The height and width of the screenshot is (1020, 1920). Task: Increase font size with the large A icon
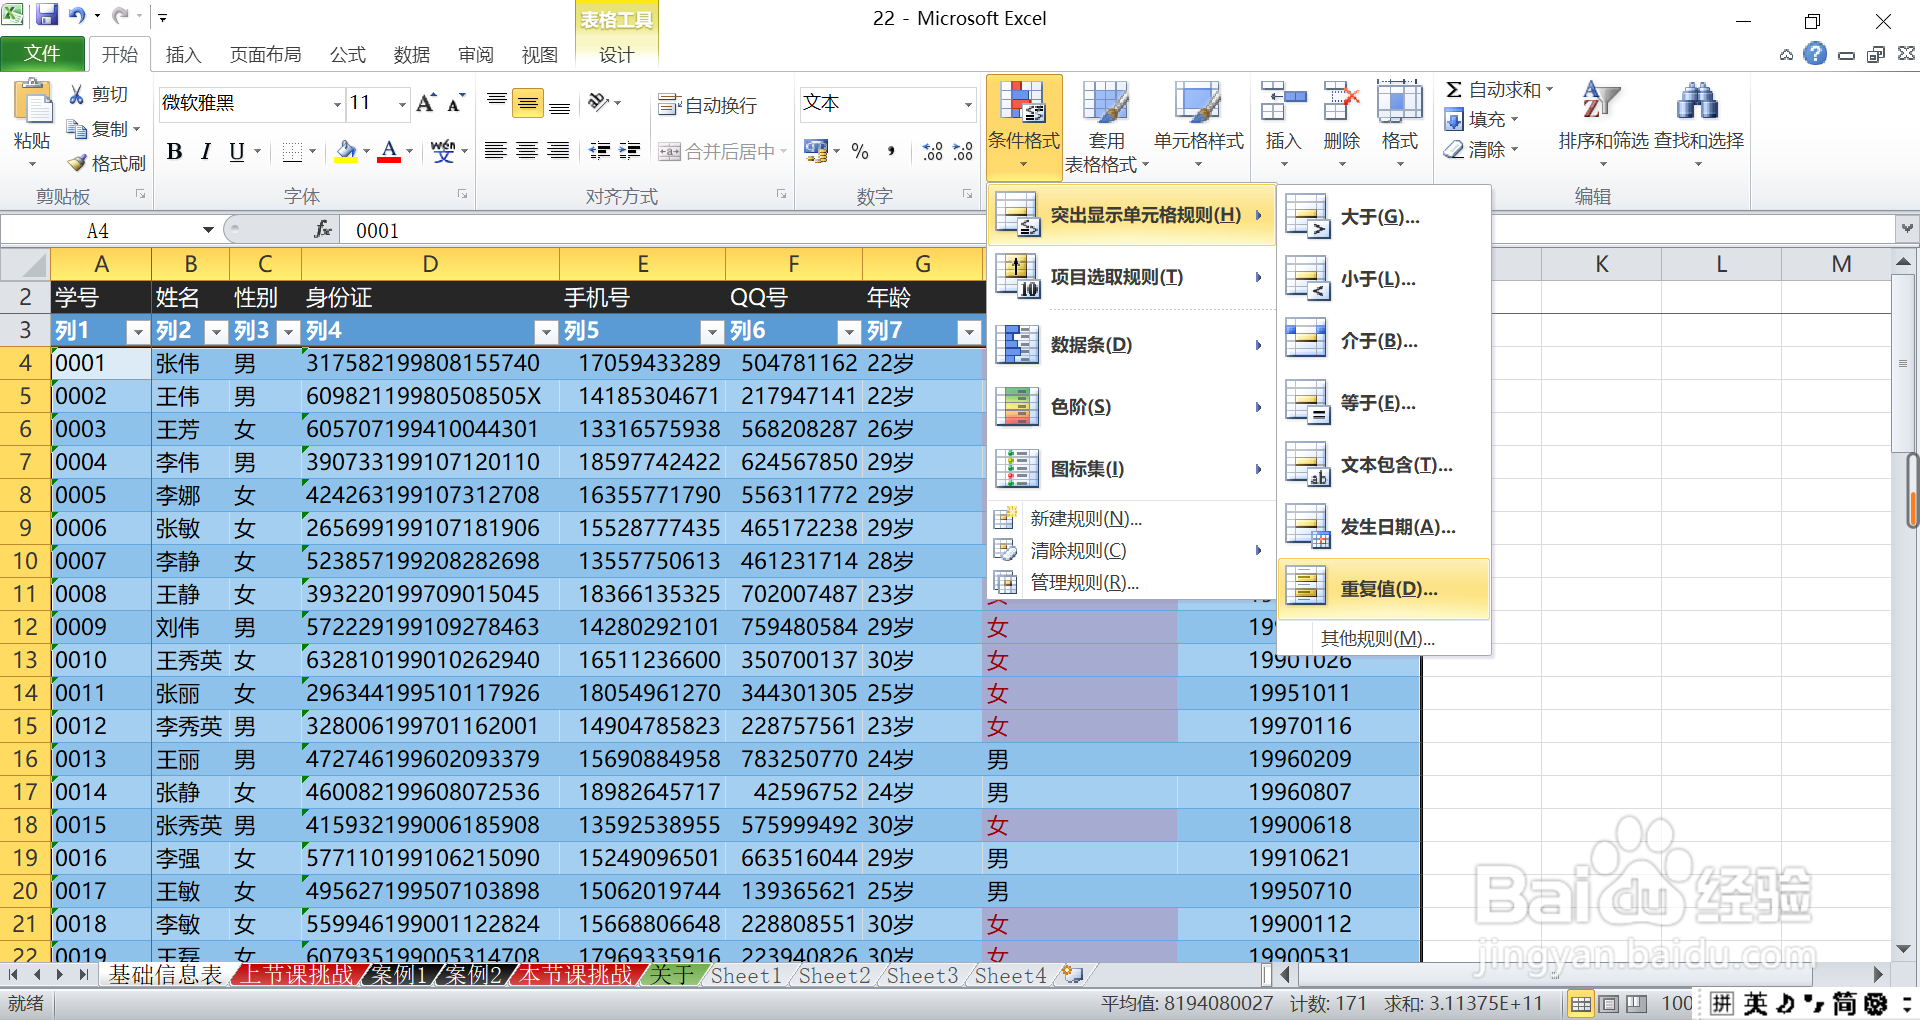pyautogui.click(x=426, y=103)
